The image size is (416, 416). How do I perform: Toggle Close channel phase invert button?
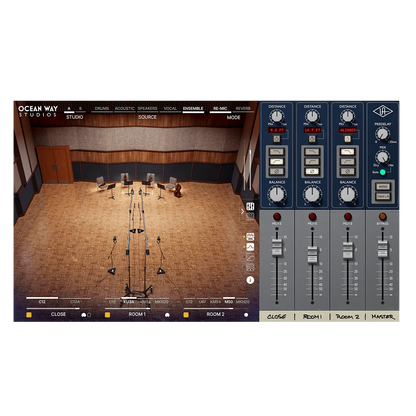pyautogui.click(x=277, y=172)
